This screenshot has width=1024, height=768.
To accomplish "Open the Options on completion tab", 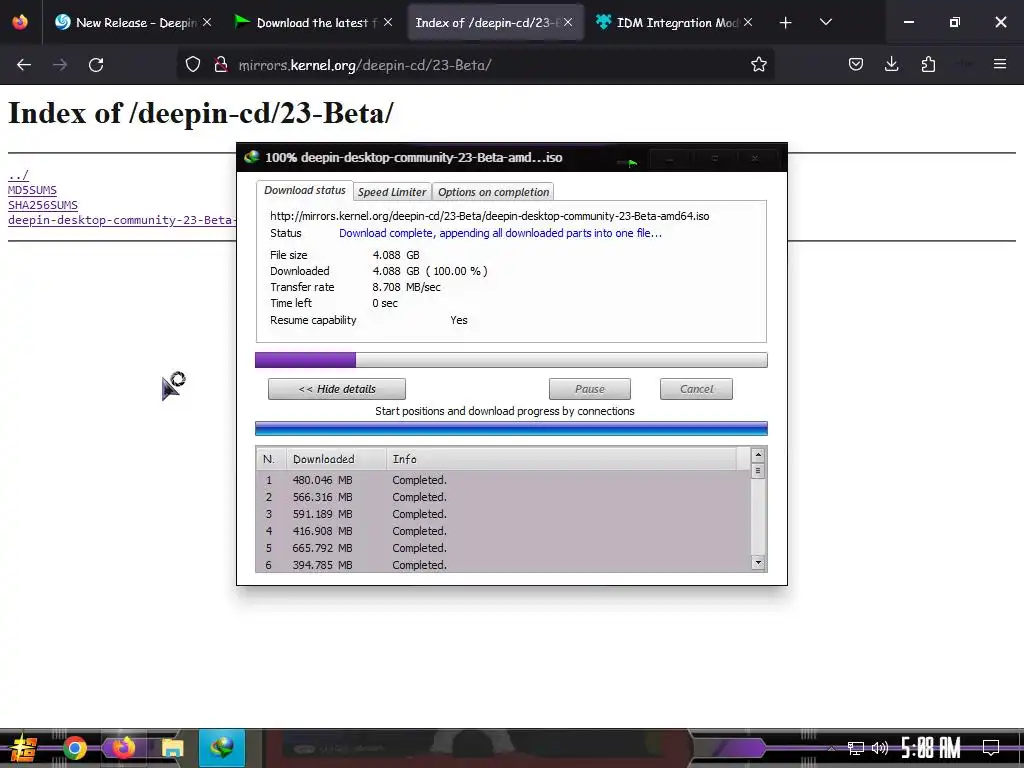I will 493,192.
